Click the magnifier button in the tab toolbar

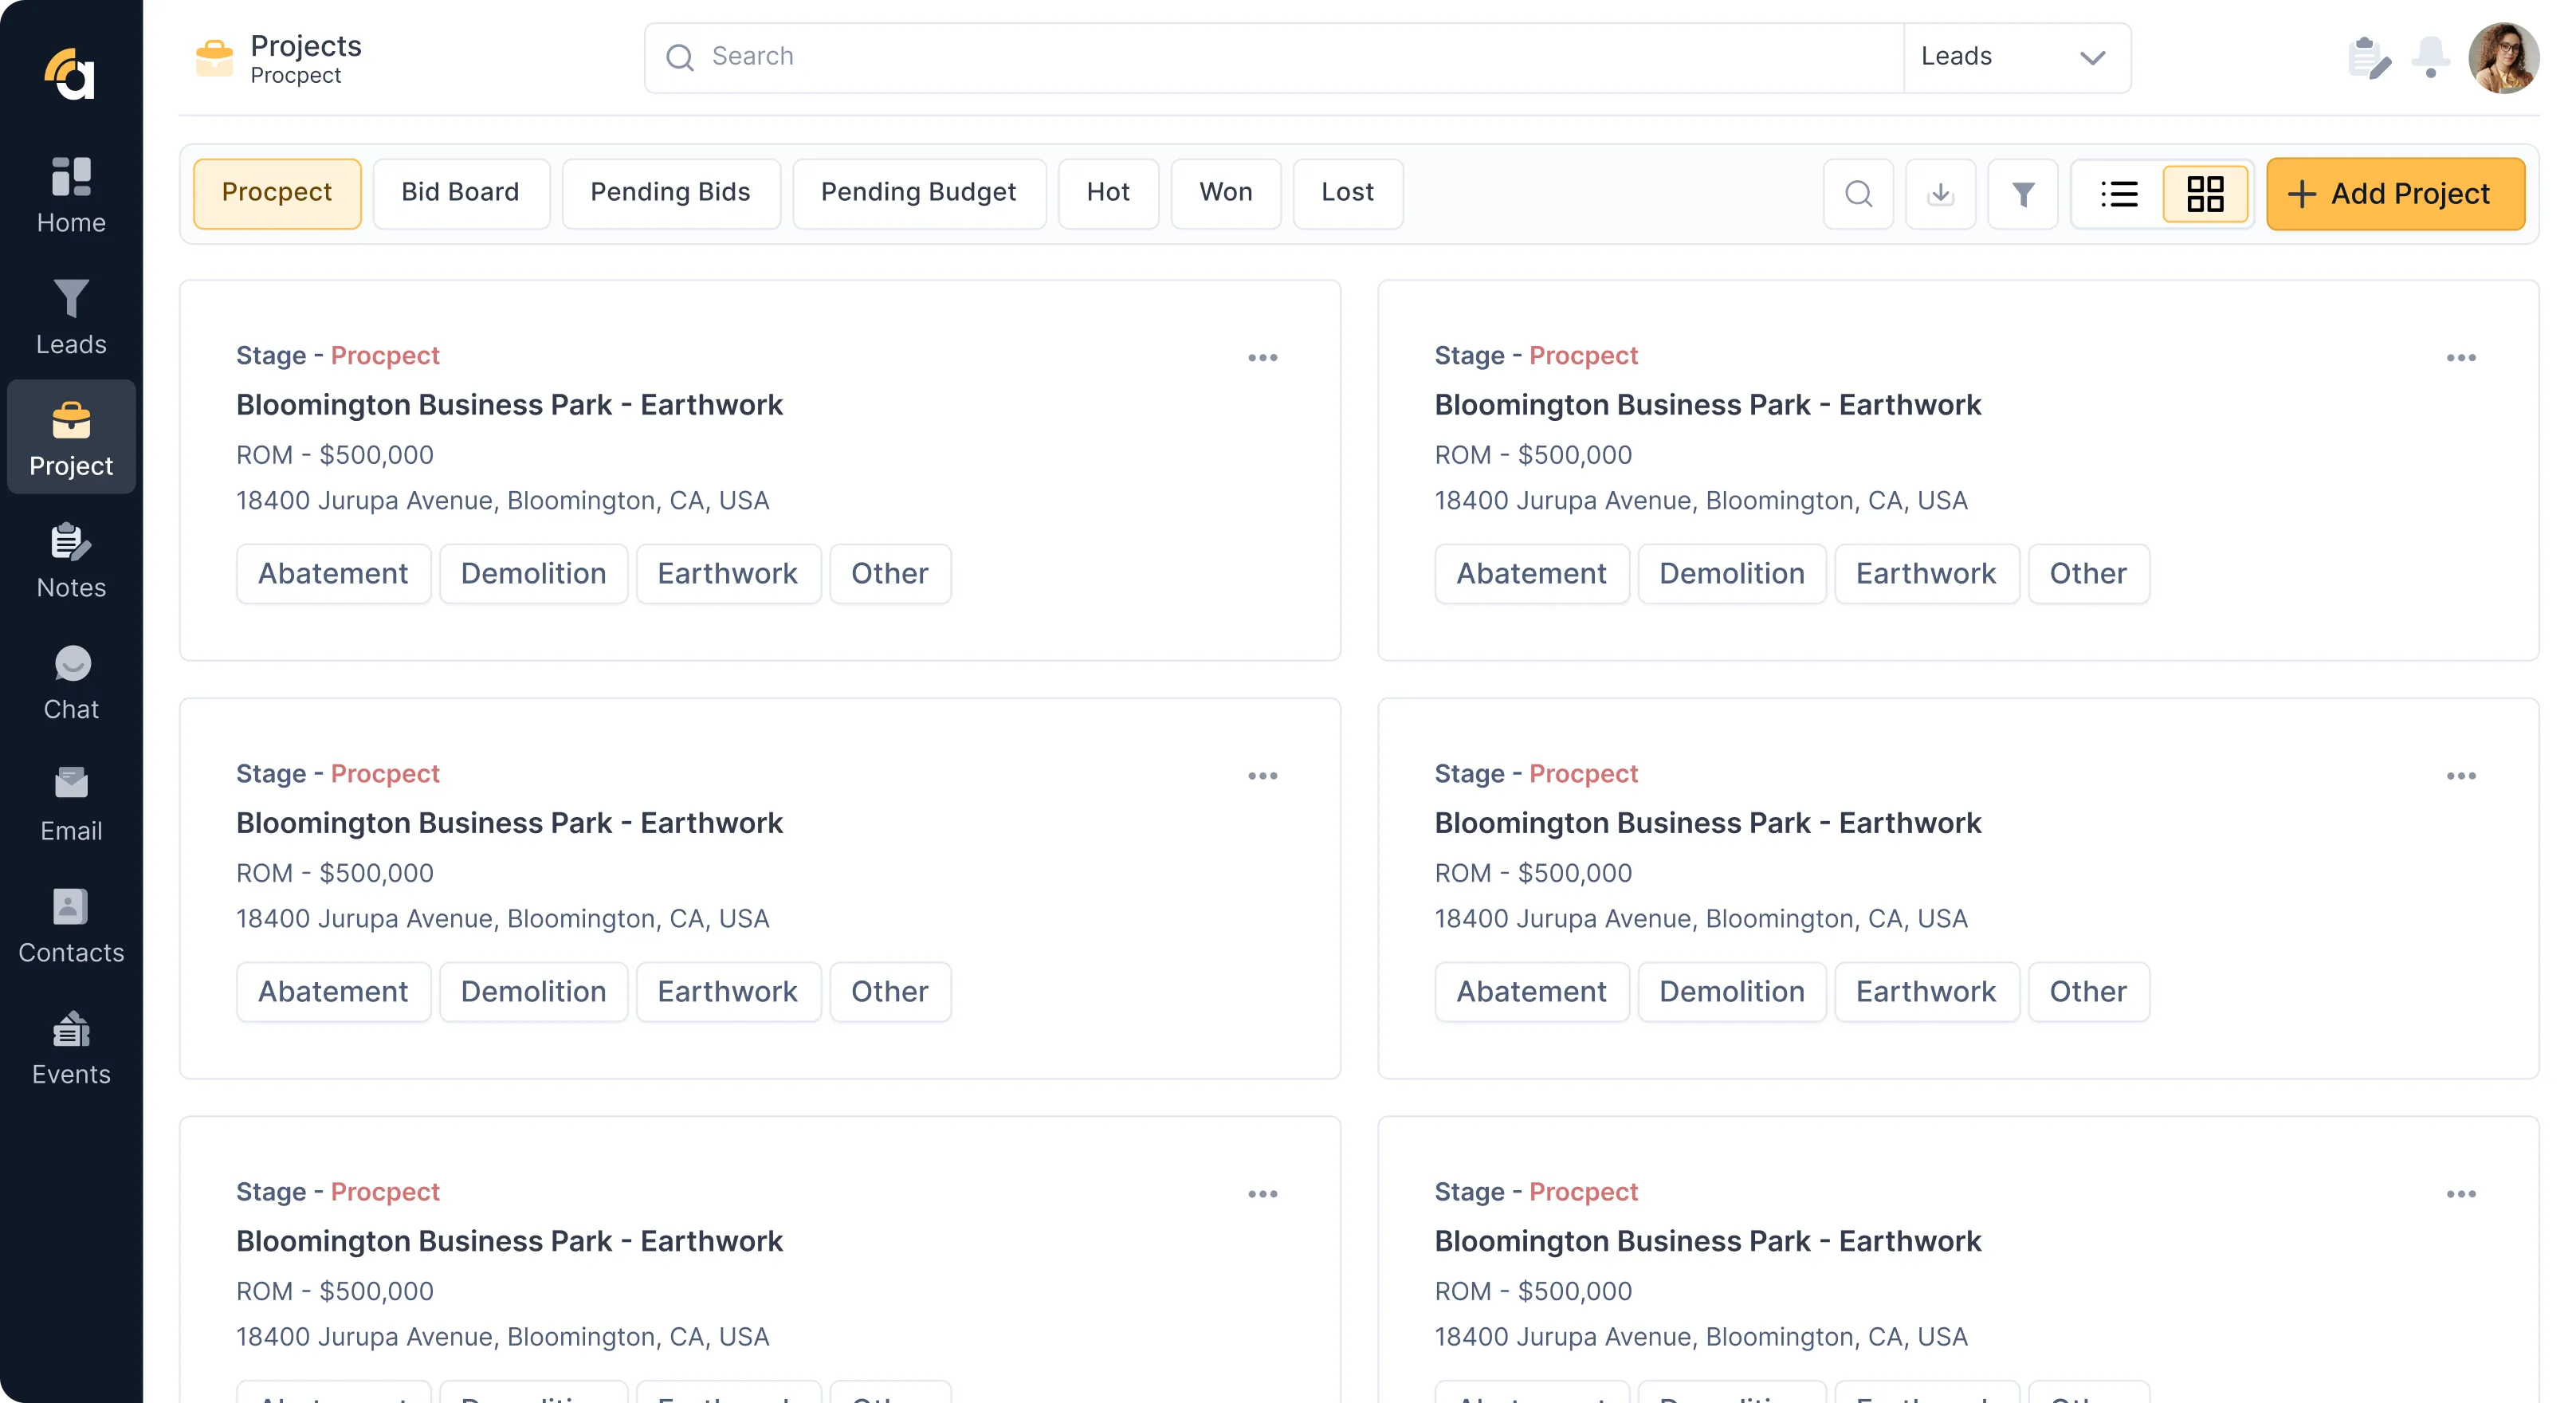[x=1859, y=194]
